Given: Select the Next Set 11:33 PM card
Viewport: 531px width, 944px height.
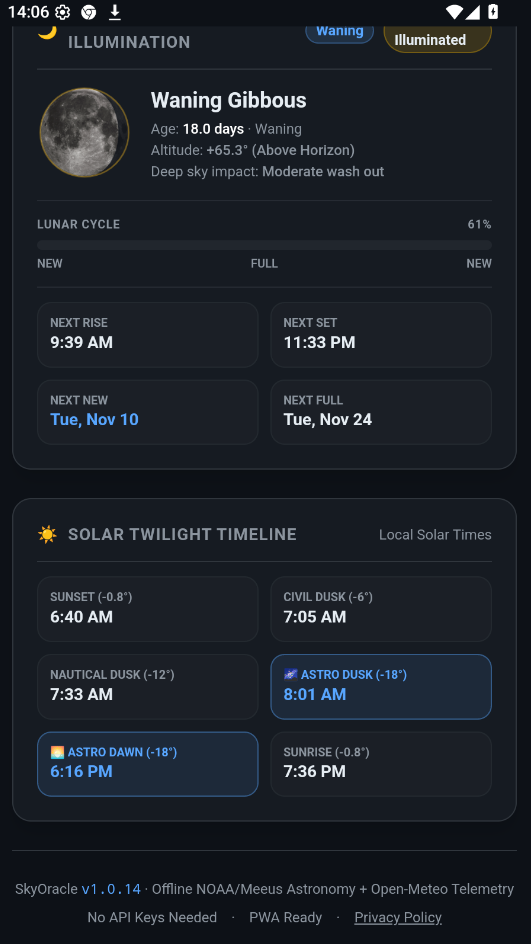Looking at the screenshot, I should click(x=381, y=335).
